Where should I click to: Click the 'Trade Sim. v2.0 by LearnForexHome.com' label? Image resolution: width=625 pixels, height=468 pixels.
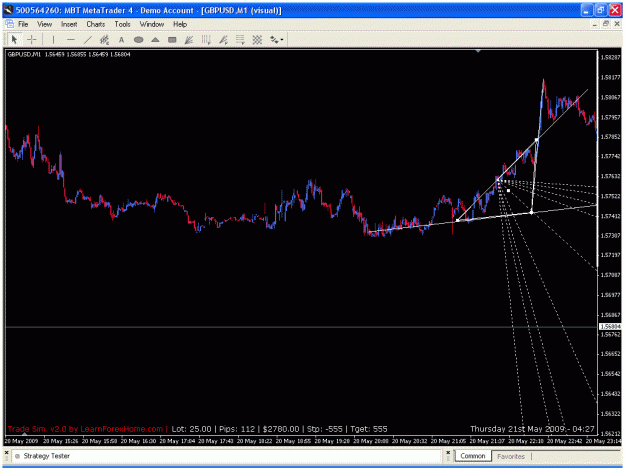click(85, 429)
